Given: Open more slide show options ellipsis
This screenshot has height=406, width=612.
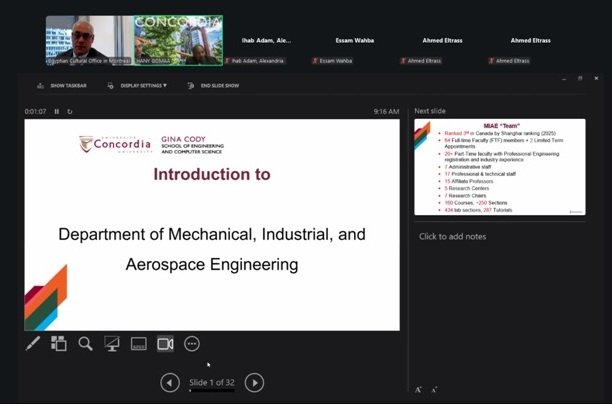Looking at the screenshot, I should click(192, 344).
